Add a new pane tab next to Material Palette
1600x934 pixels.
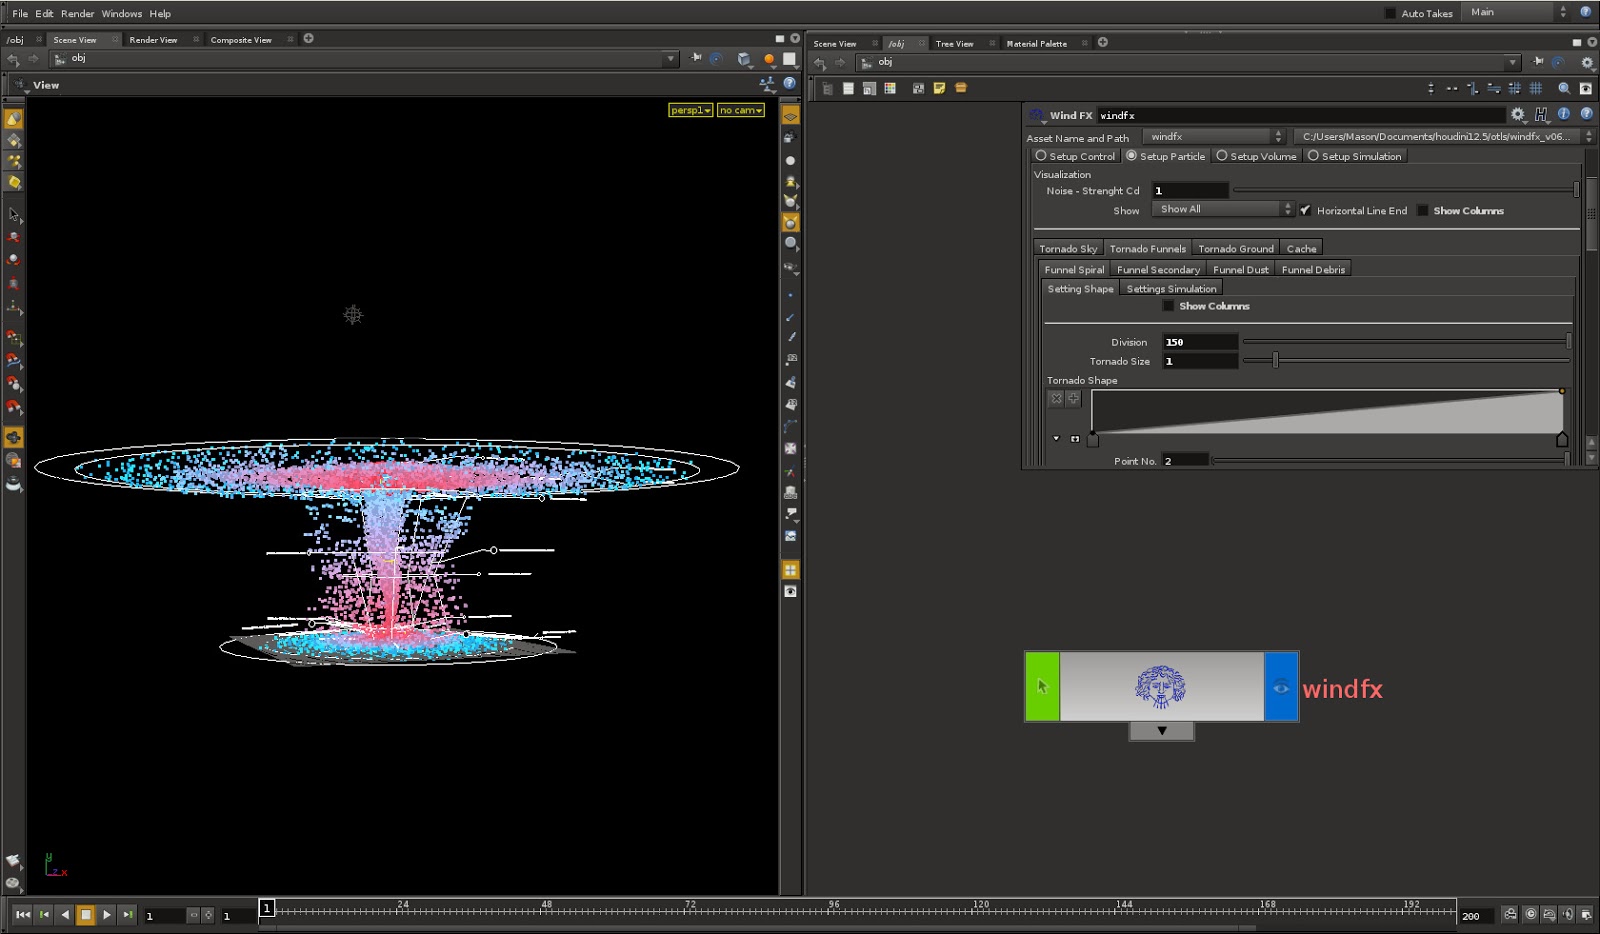coord(1103,43)
